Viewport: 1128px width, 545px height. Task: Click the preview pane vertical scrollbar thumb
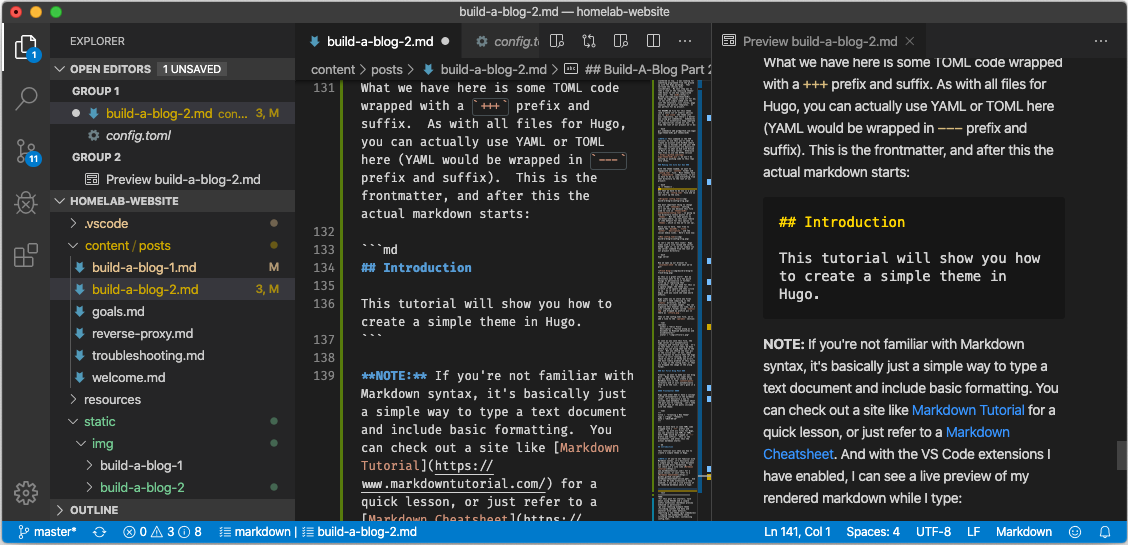(1122, 454)
